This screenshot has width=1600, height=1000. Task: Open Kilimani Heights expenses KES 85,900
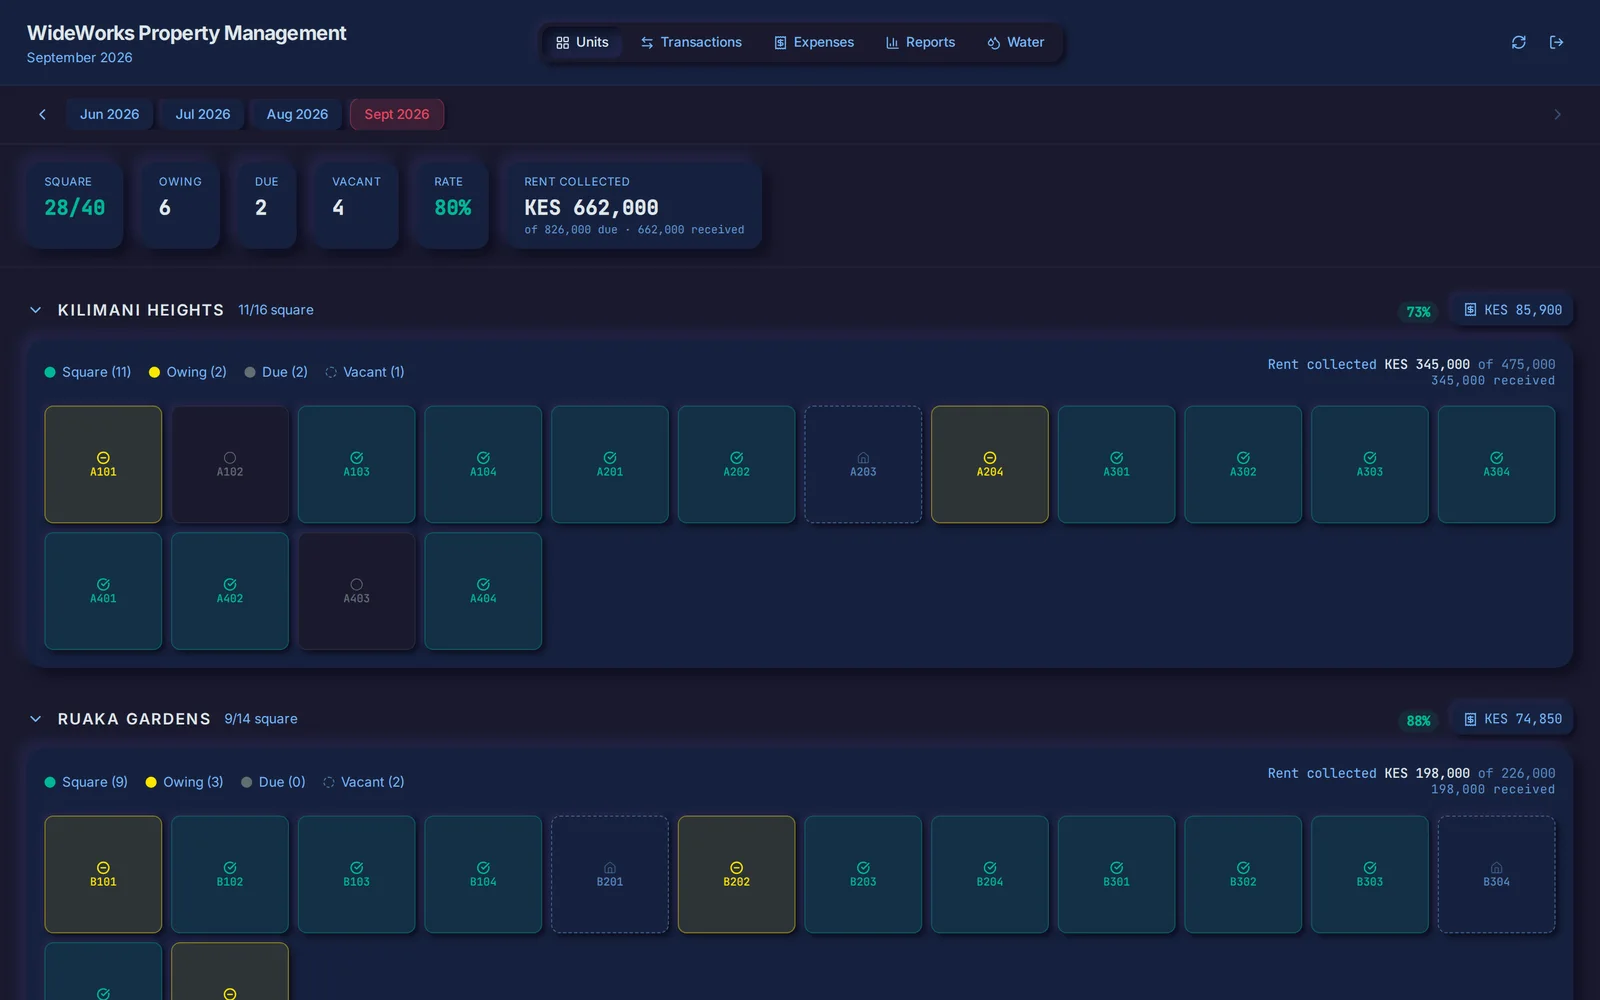coord(1512,310)
